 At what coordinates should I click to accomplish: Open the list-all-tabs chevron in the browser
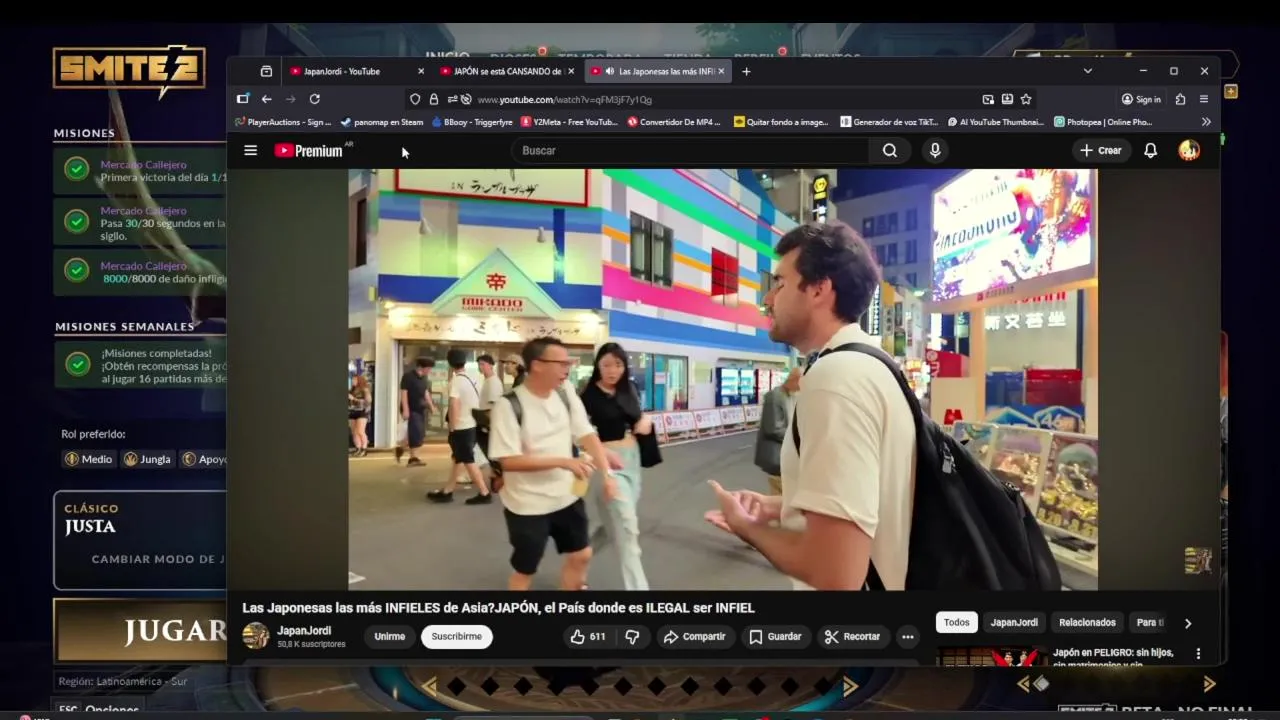point(1087,71)
